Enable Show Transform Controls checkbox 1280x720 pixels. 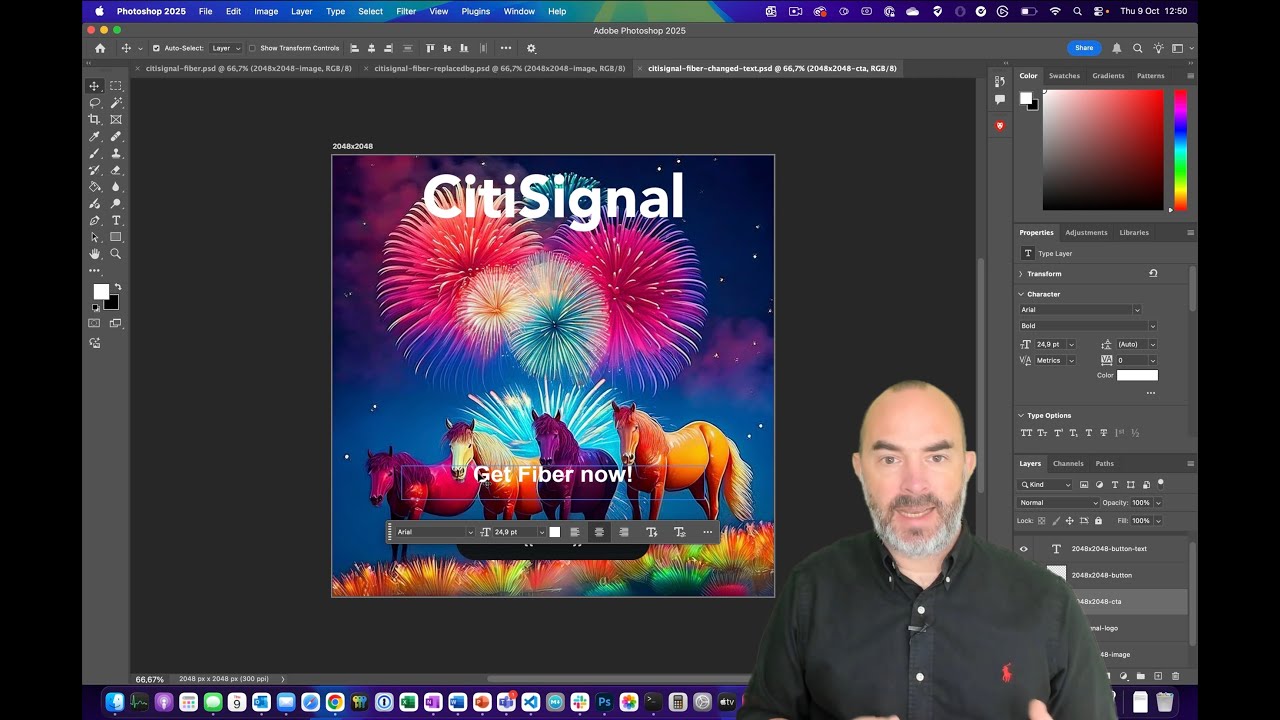pyautogui.click(x=252, y=48)
